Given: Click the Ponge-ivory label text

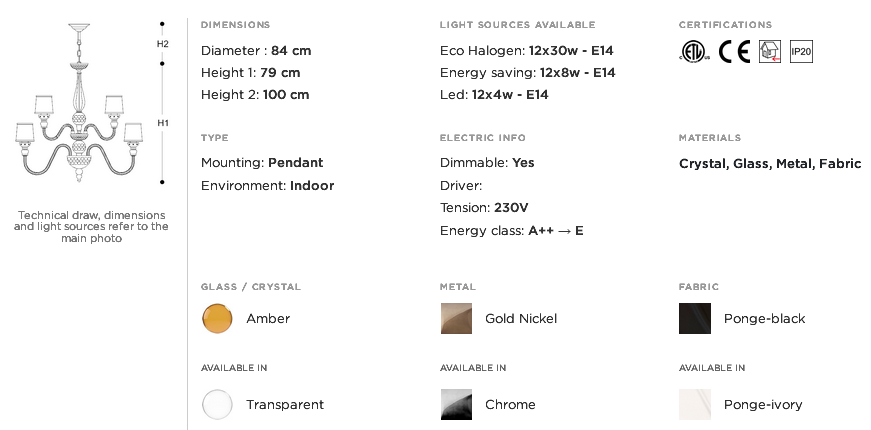Looking at the screenshot, I should pos(763,405).
